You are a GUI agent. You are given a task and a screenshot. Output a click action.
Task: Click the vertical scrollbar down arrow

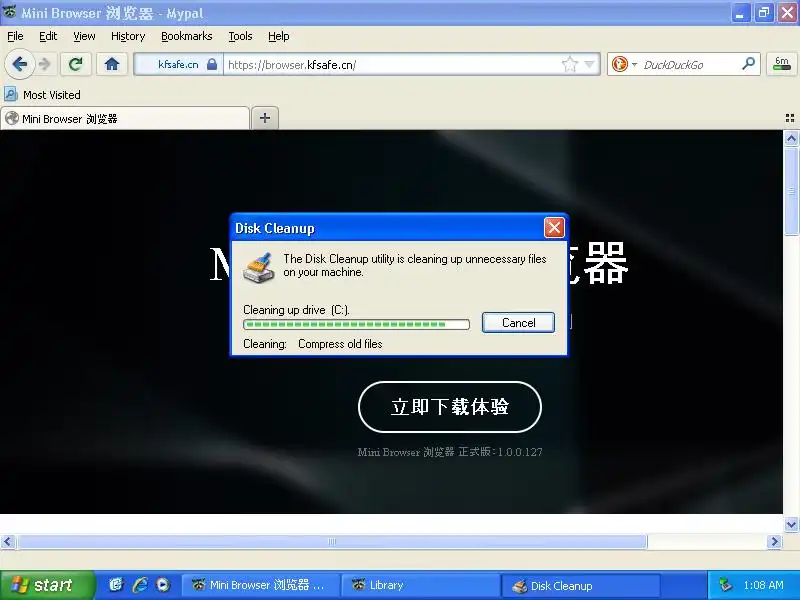pyautogui.click(x=791, y=524)
